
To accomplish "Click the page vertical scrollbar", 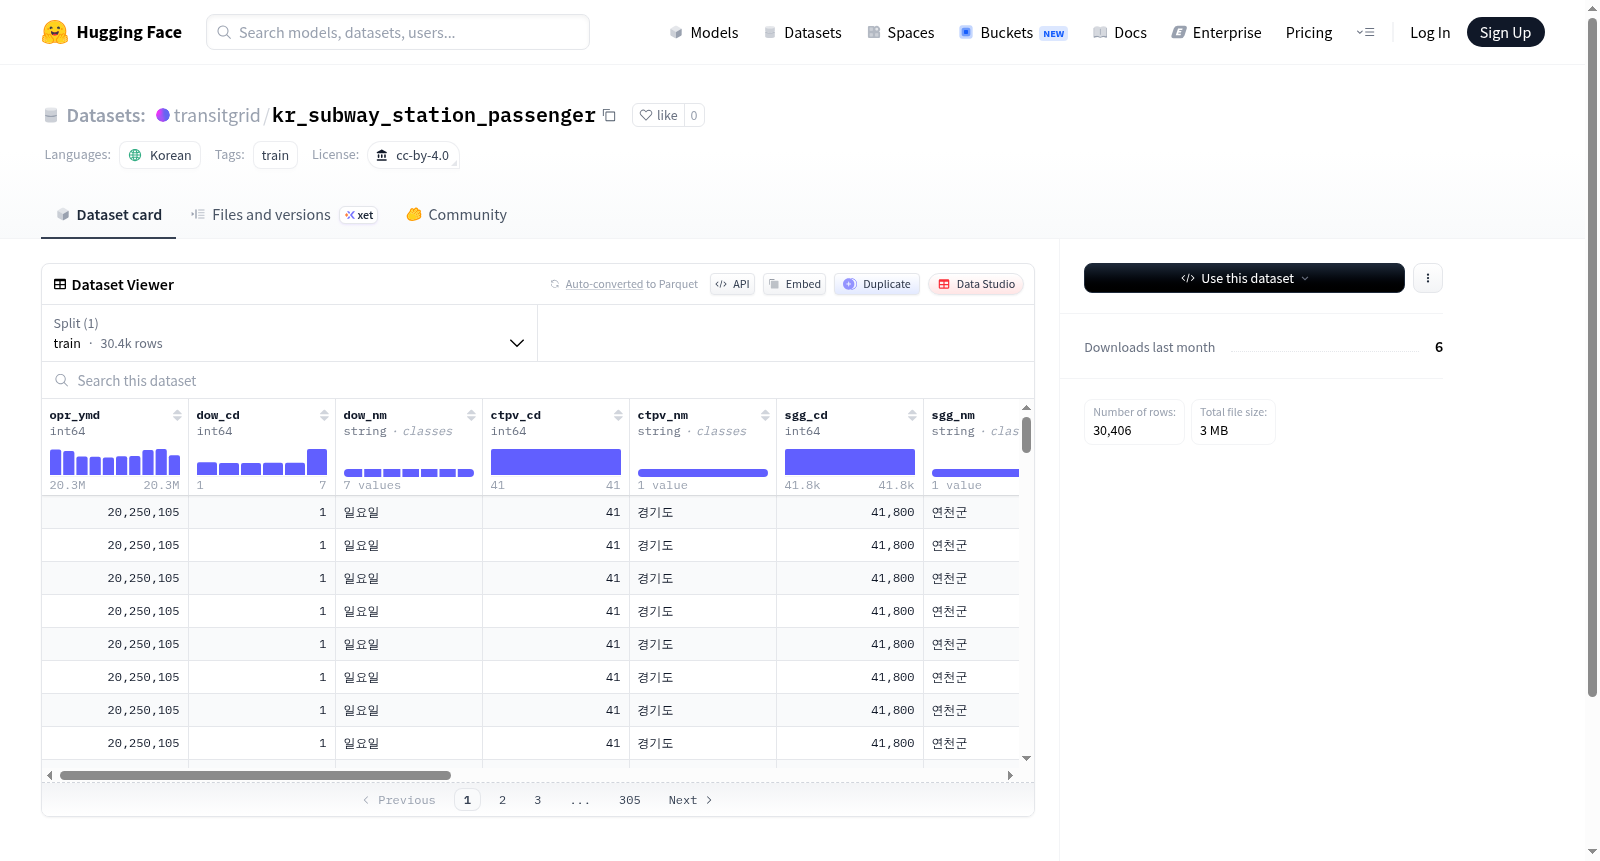I will [1592, 356].
